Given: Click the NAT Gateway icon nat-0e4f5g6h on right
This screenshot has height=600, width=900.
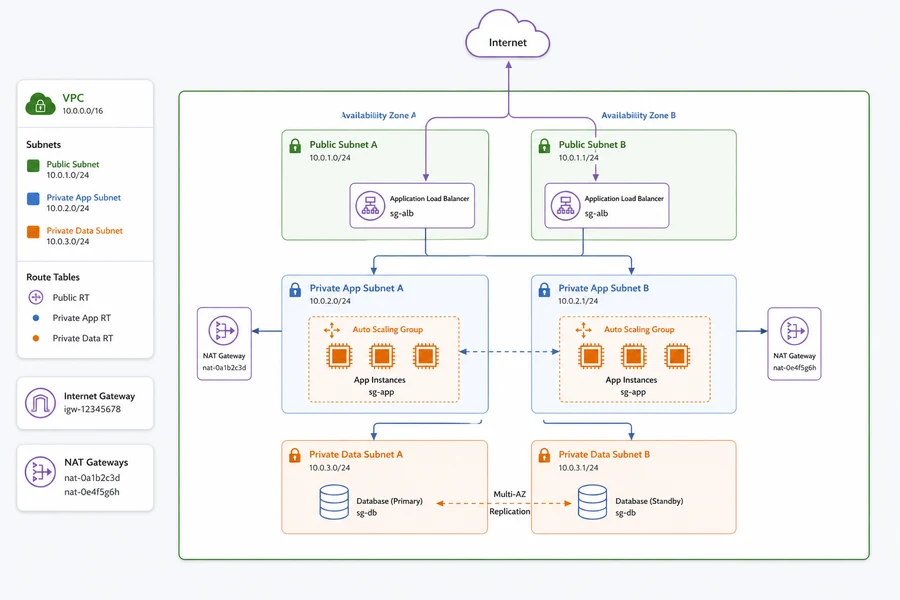Looking at the screenshot, I should [794, 331].
